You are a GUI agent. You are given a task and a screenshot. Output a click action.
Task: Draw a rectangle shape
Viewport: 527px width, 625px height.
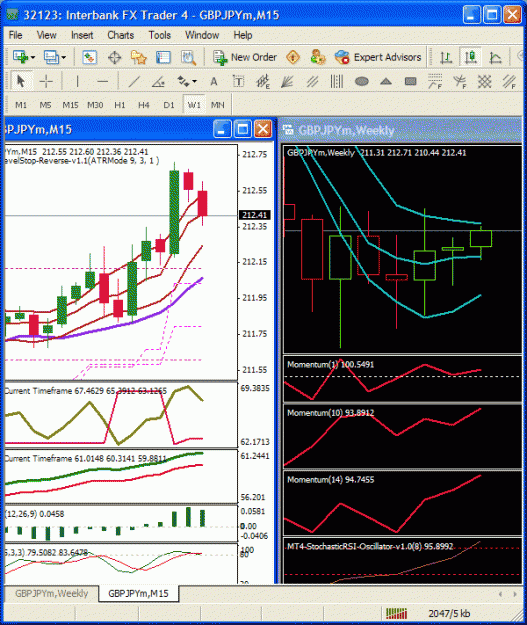[x=410, y=81]
